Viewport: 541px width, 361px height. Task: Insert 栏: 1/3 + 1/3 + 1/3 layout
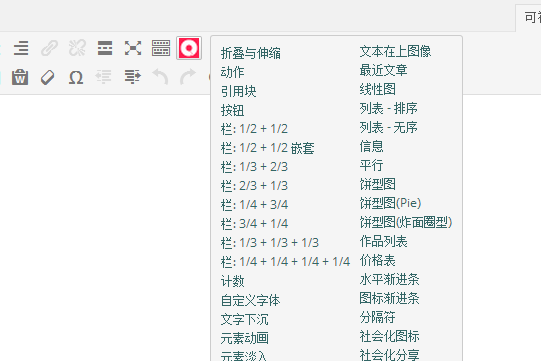tap(270, 243)
